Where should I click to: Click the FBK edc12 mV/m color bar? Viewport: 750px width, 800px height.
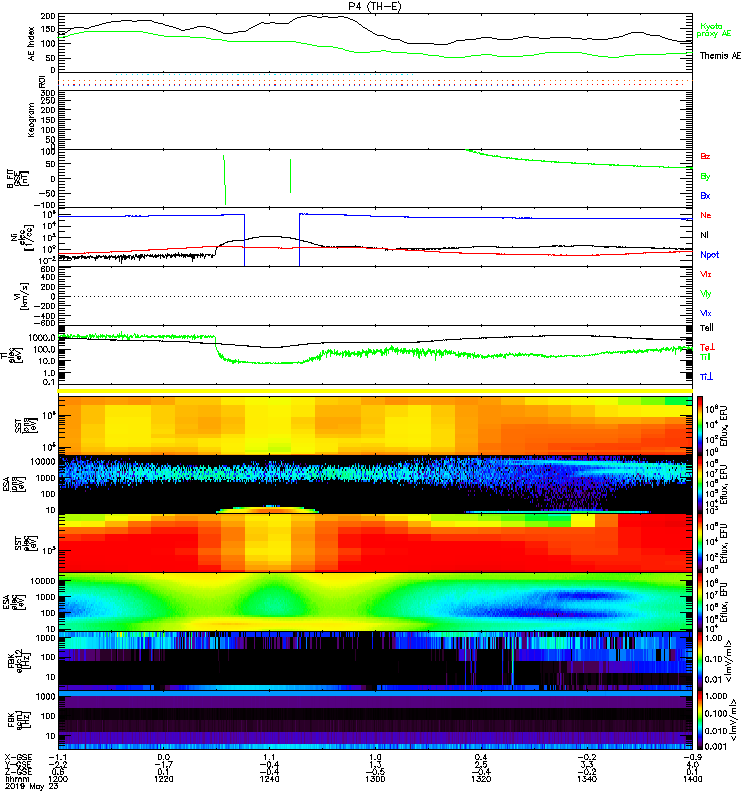point(699,661)
